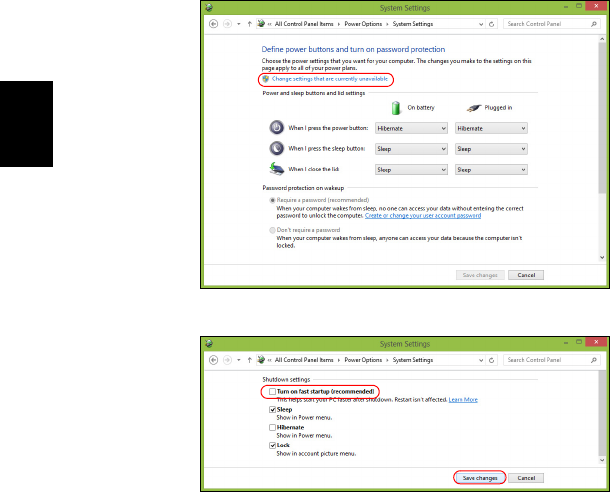Open the On battery power button Hibernate dropdown

pos(411,128)
